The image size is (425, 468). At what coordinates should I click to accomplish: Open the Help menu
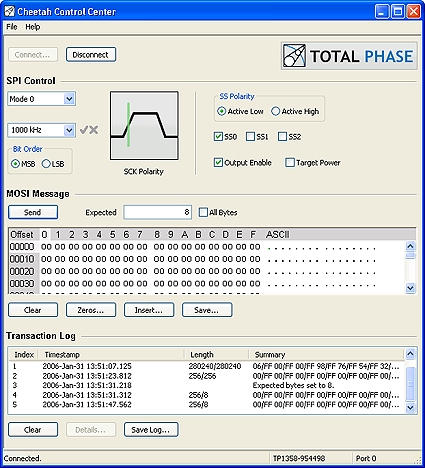33,27
